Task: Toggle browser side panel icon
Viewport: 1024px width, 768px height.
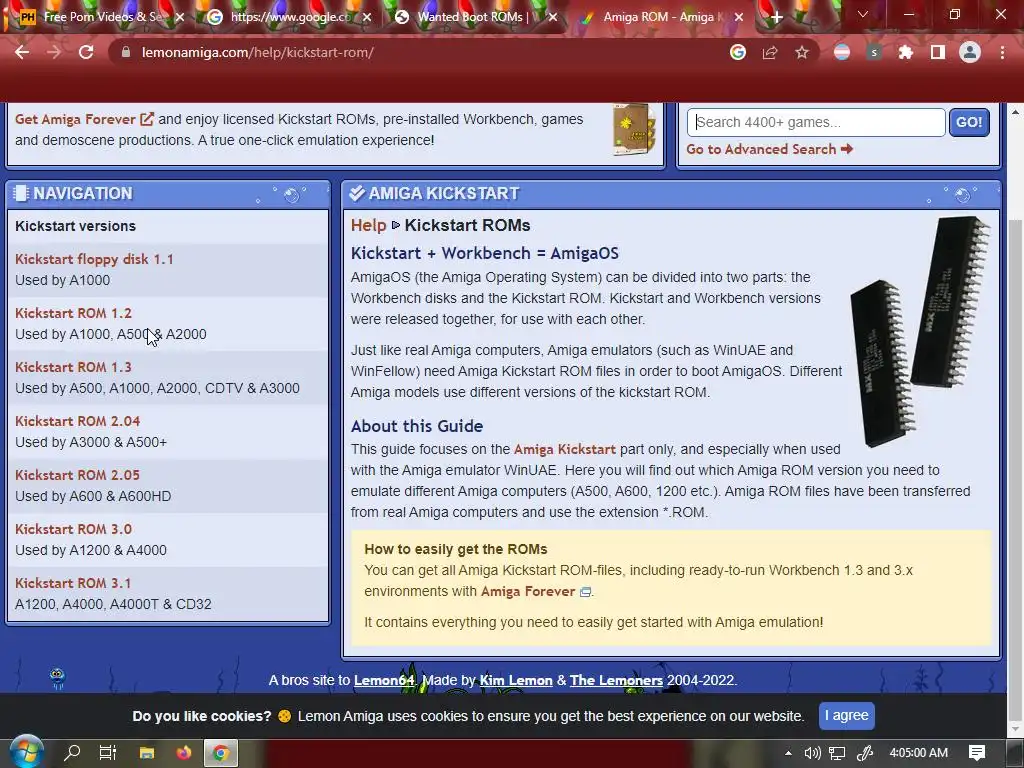Action: (x=938, y=52)
